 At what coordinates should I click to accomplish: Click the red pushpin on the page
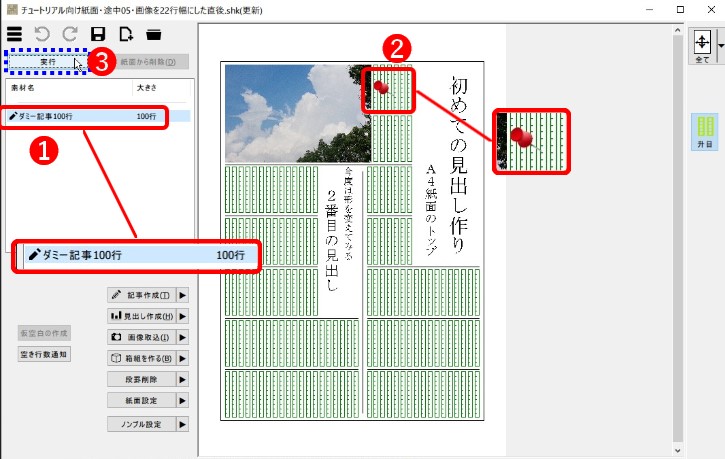click(x=379, y=86)
